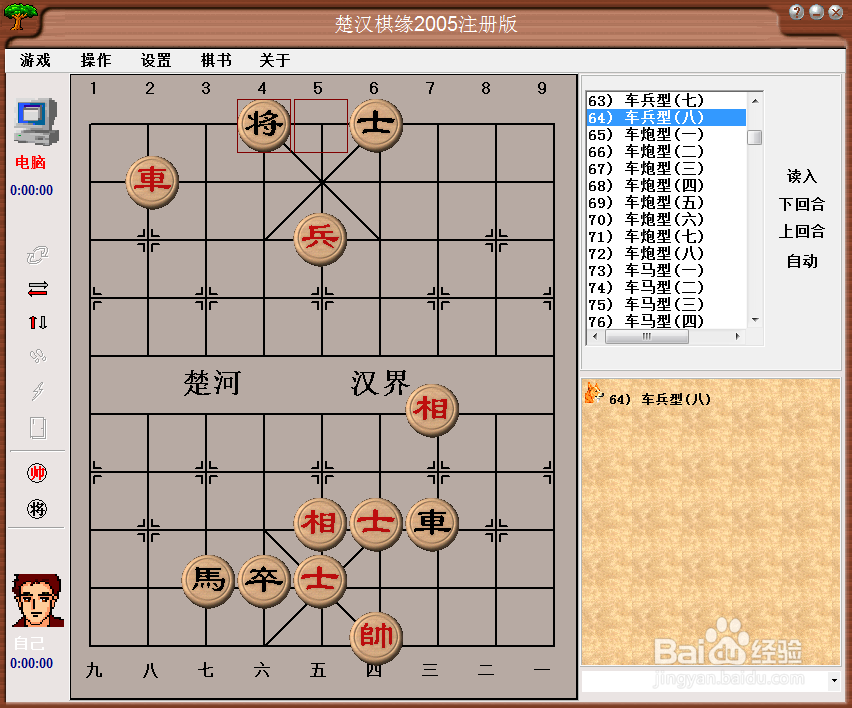Select list item 68) 车炮型(四)
Image resolution: width=852 pixels, height=708 pixels.
pyautogui.click(x=666, y=185)
